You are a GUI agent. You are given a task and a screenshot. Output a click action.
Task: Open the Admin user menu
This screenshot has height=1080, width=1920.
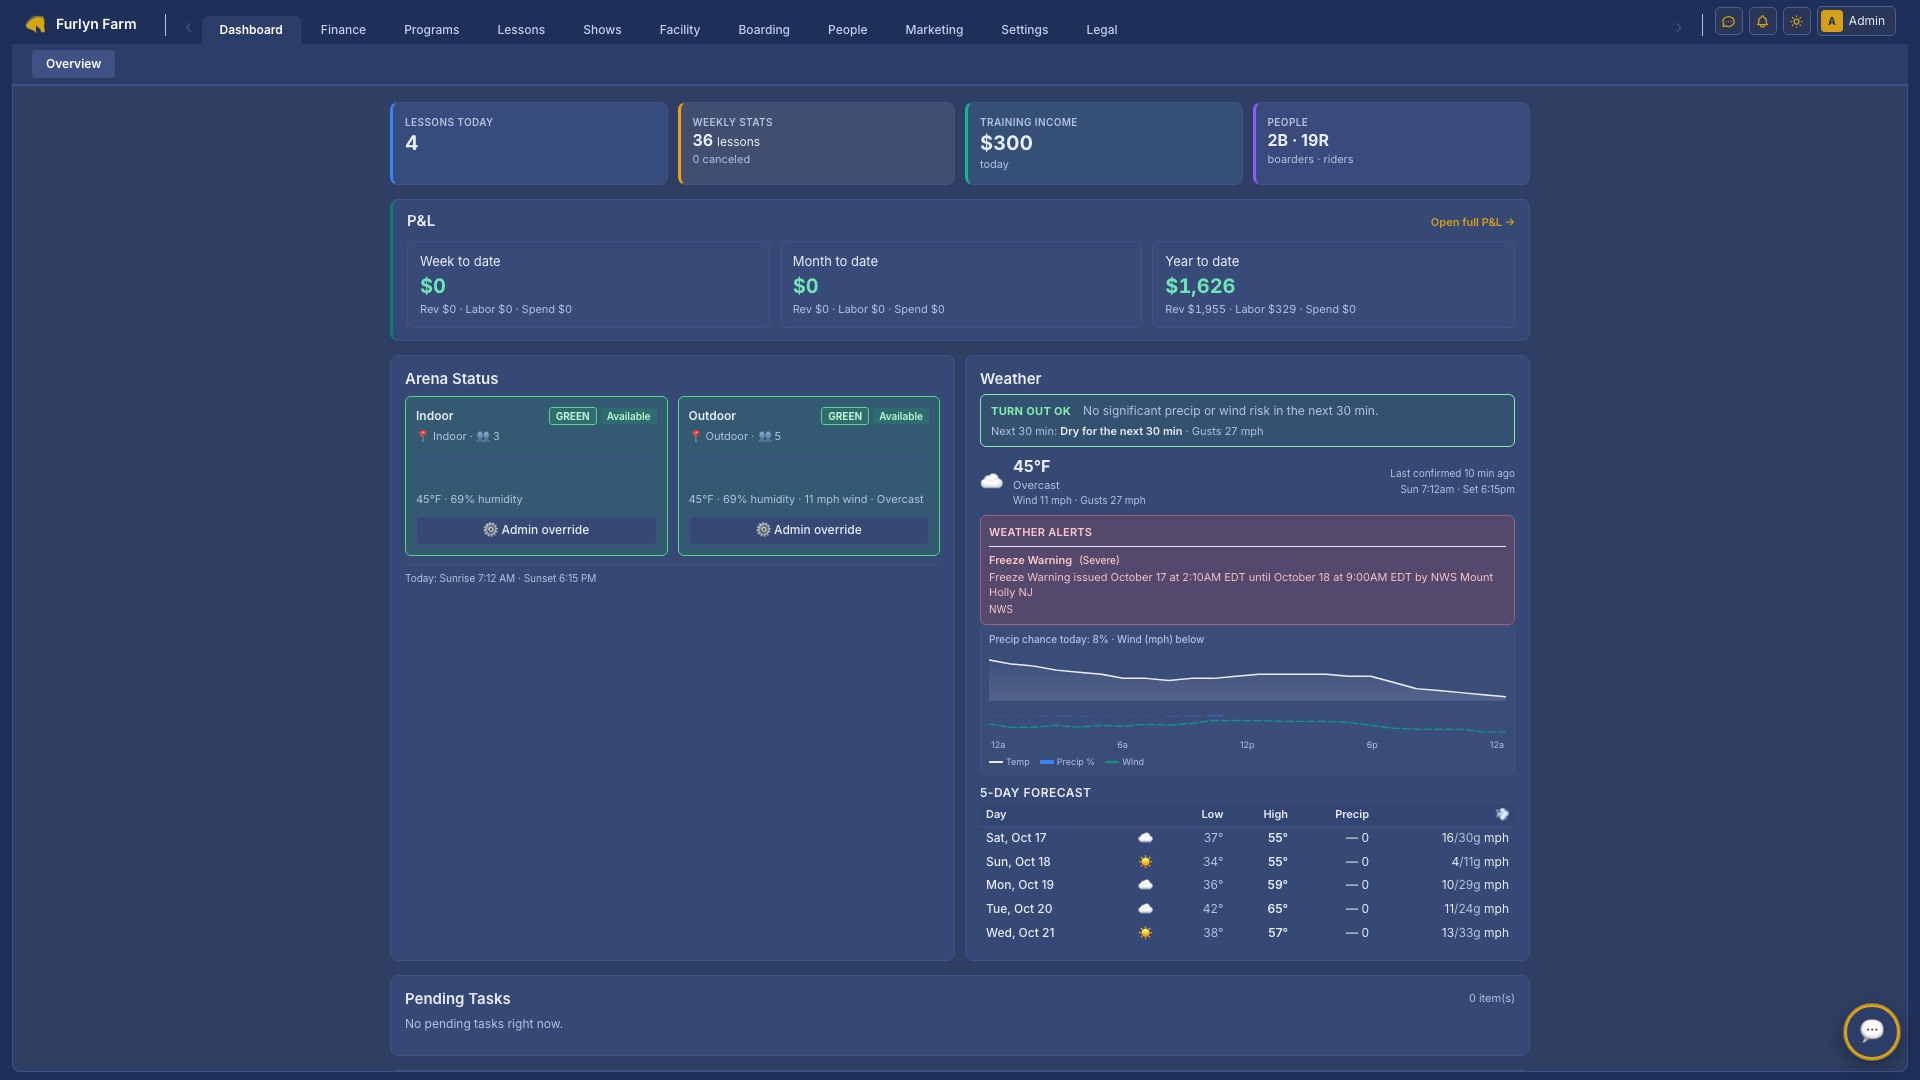pyautogui.click(x=1856, y=21)
